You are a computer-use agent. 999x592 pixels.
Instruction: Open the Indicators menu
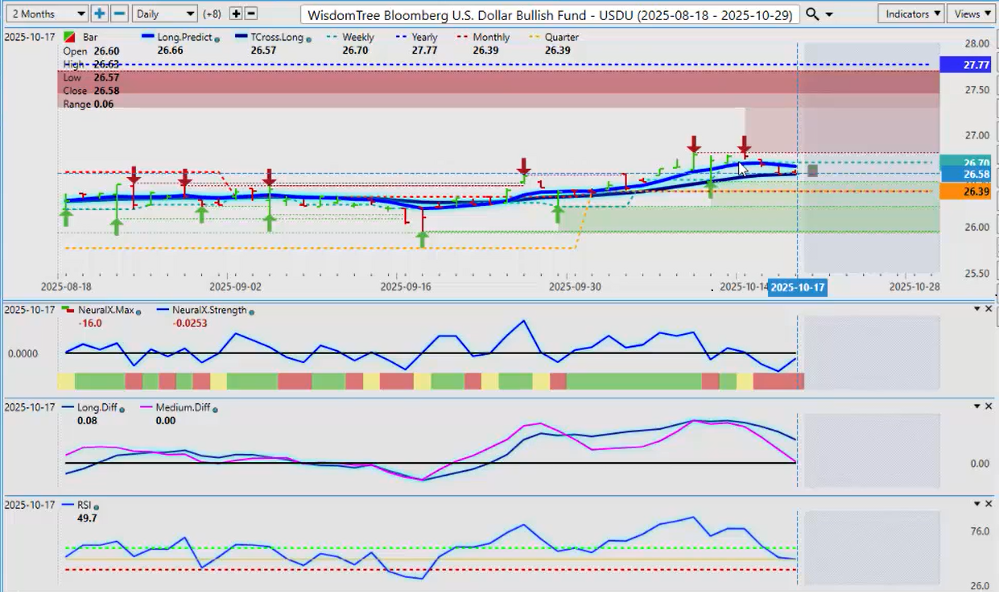click(x=911, y=14)
